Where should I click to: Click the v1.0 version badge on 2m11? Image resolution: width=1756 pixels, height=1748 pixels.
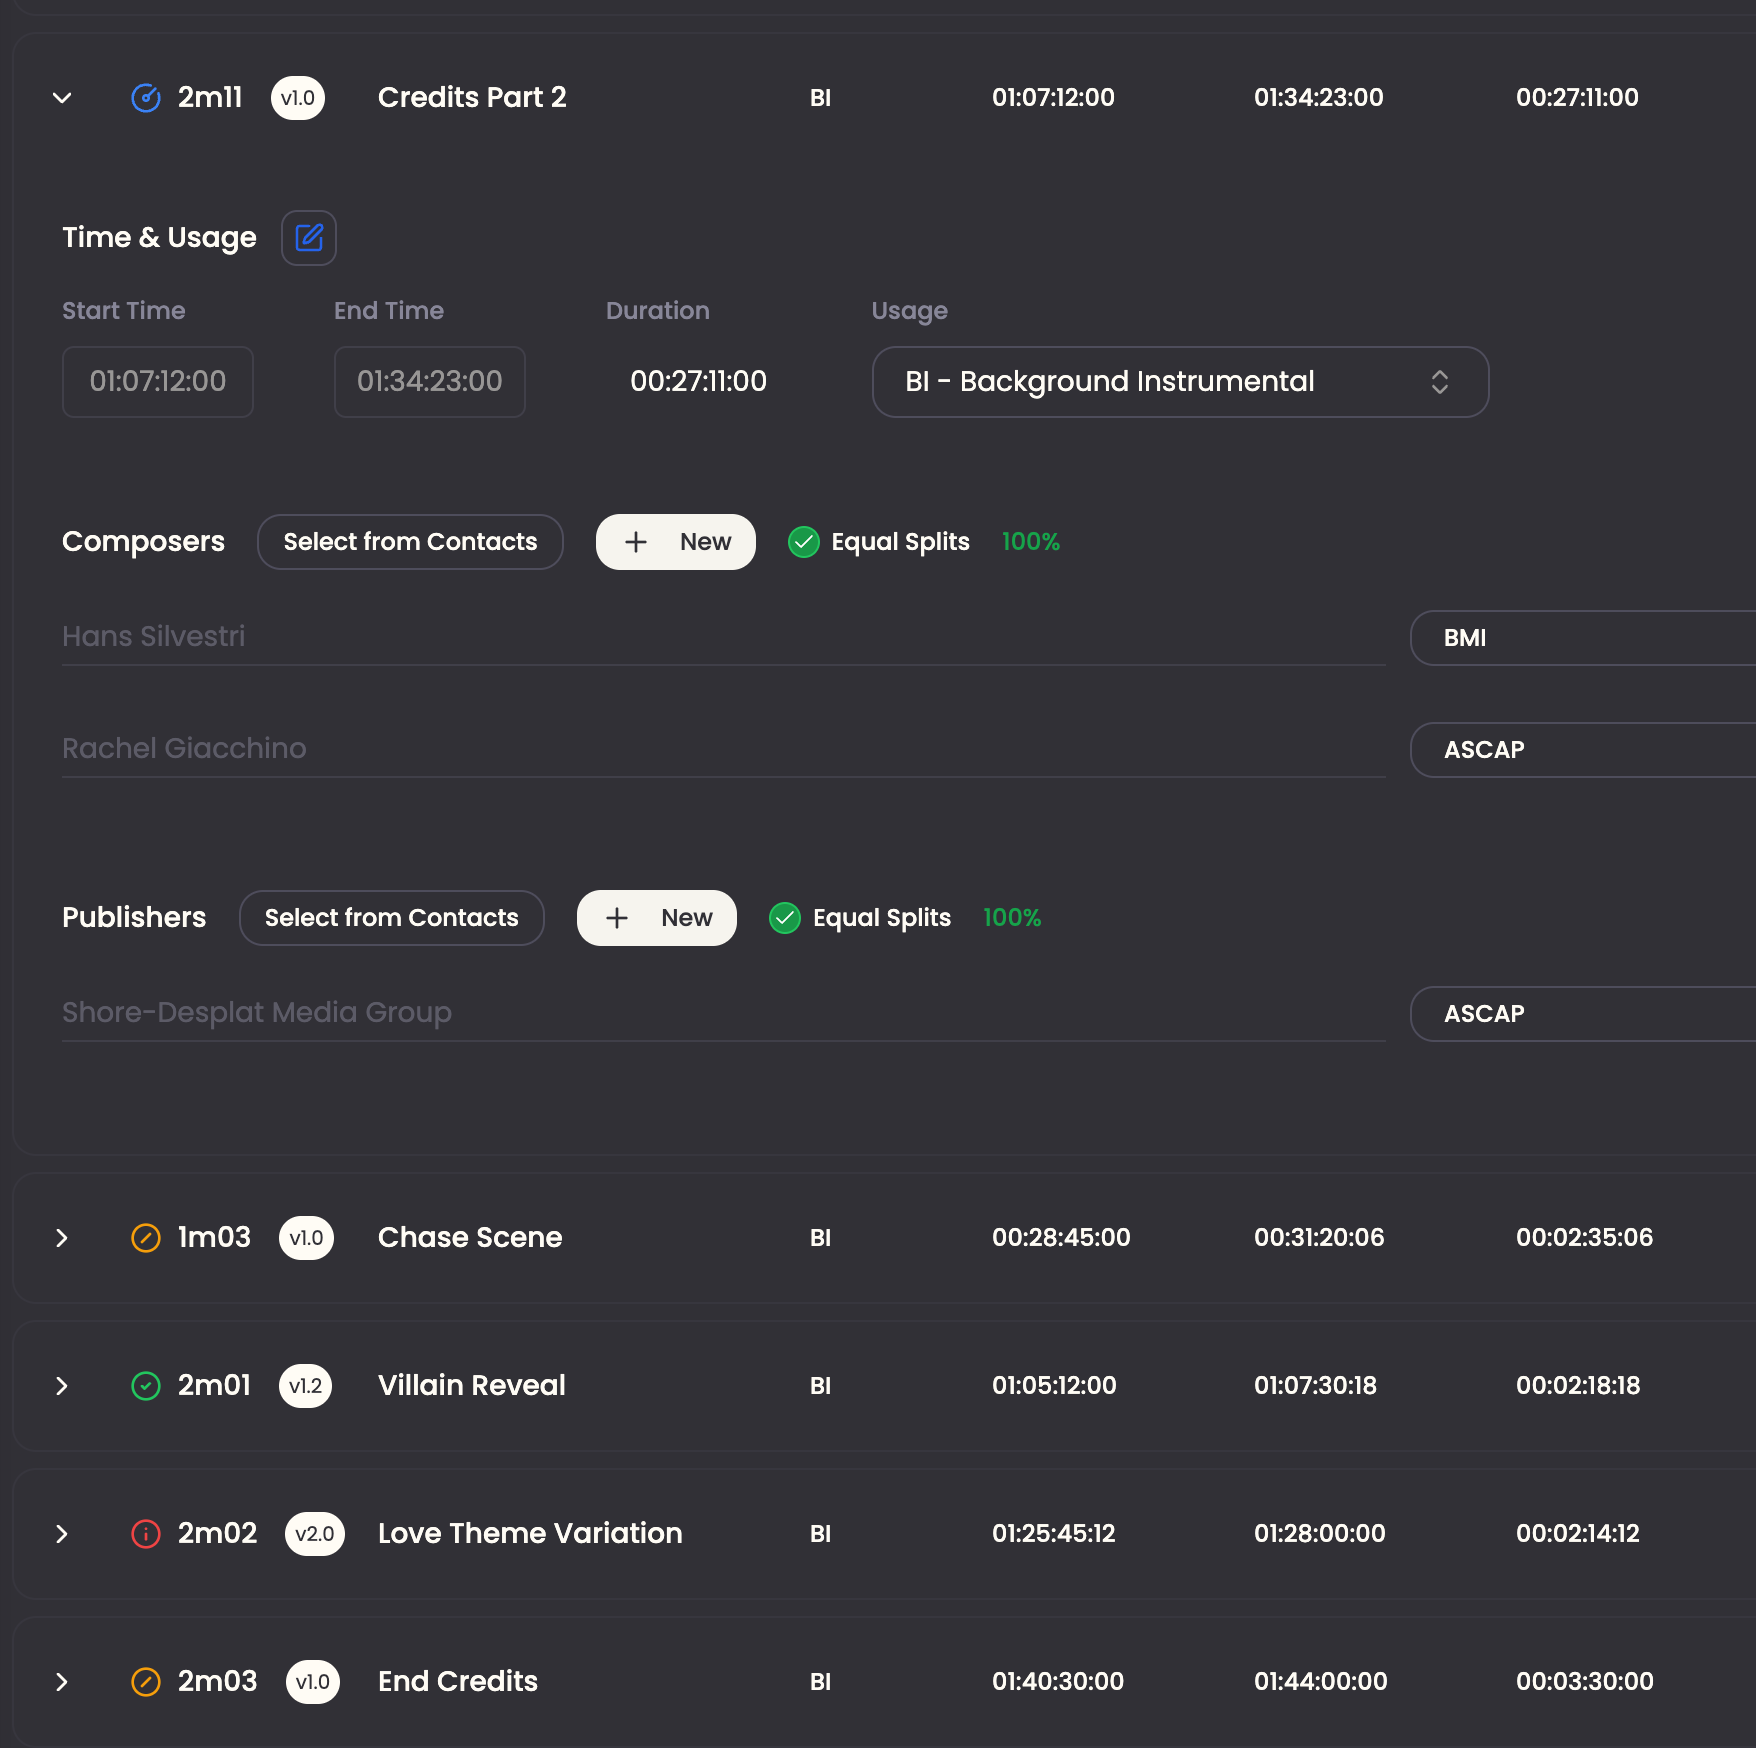click(x=298, y=98)
